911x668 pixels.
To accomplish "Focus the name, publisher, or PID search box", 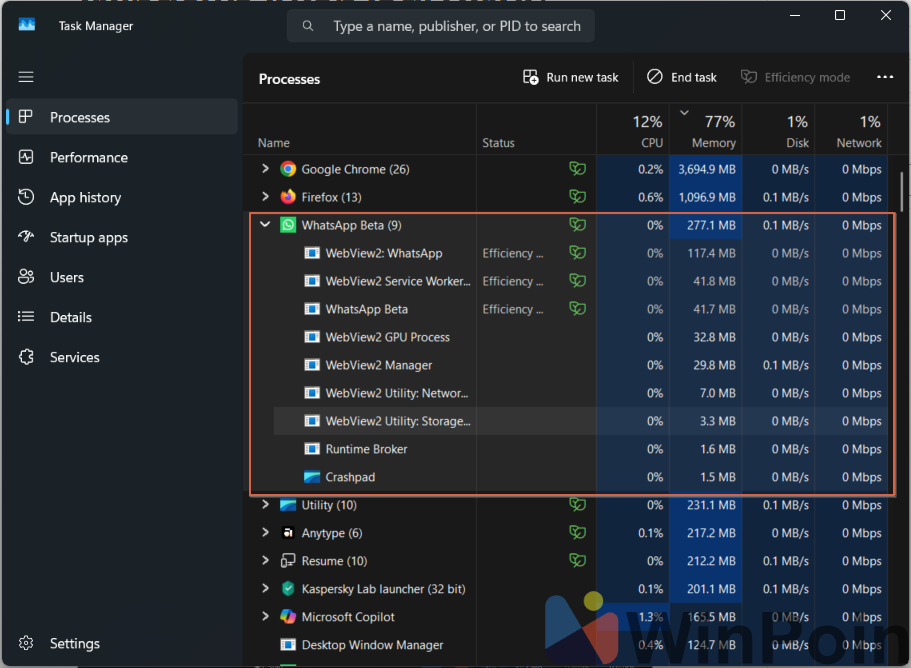I will pyautogui.click(x=440, y=26).
